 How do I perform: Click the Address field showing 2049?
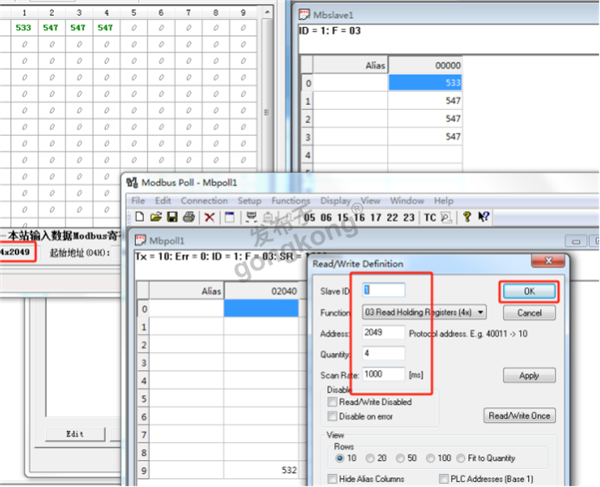pyautogui.click(x=383, y=332)
